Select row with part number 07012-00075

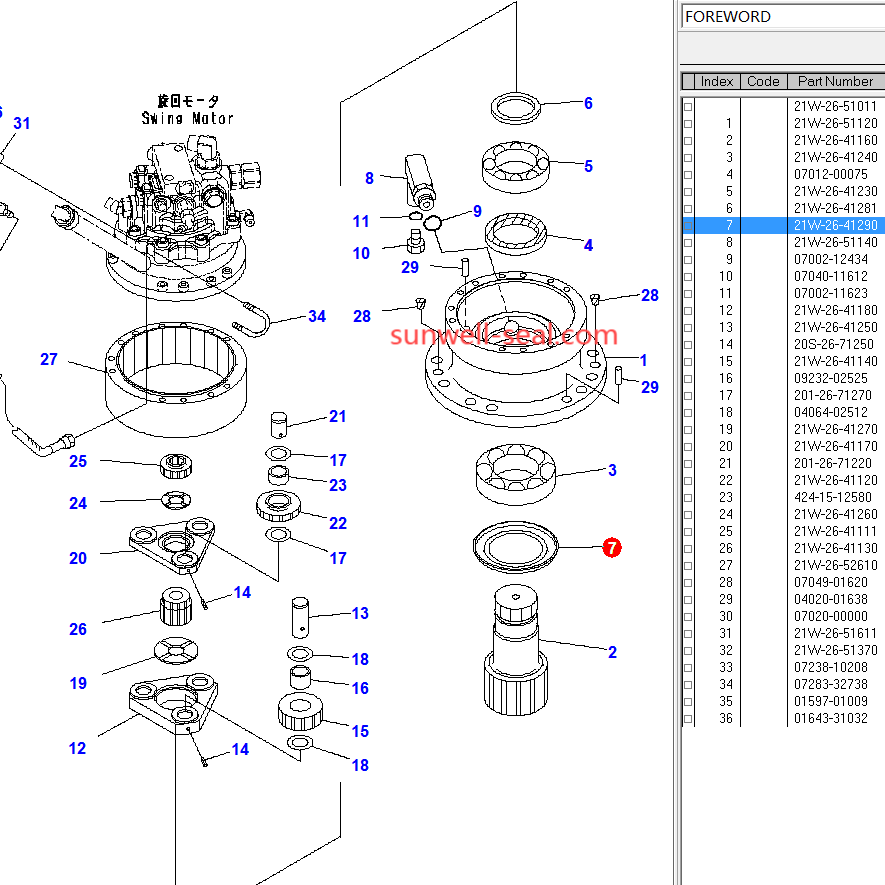(830, 175)
